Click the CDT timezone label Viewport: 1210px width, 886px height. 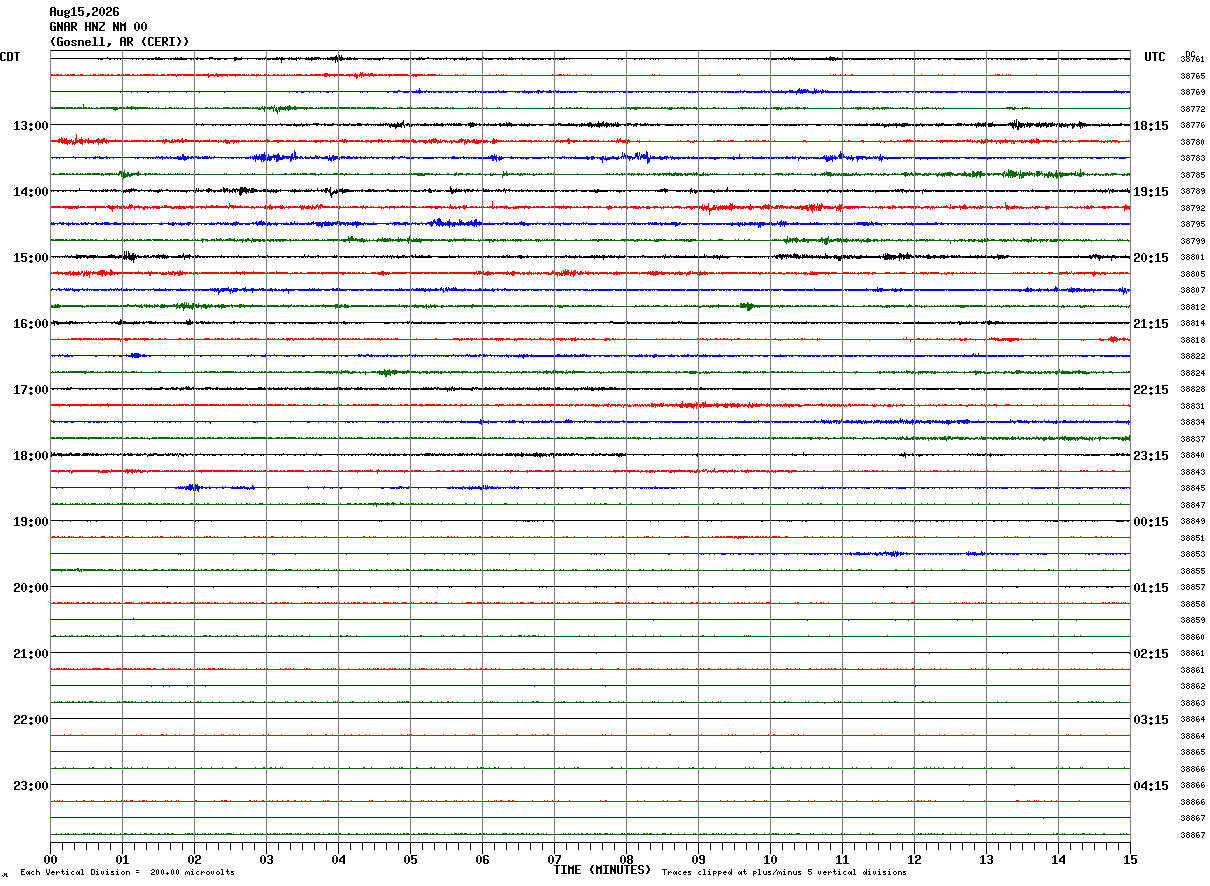(x=10, y=57)
